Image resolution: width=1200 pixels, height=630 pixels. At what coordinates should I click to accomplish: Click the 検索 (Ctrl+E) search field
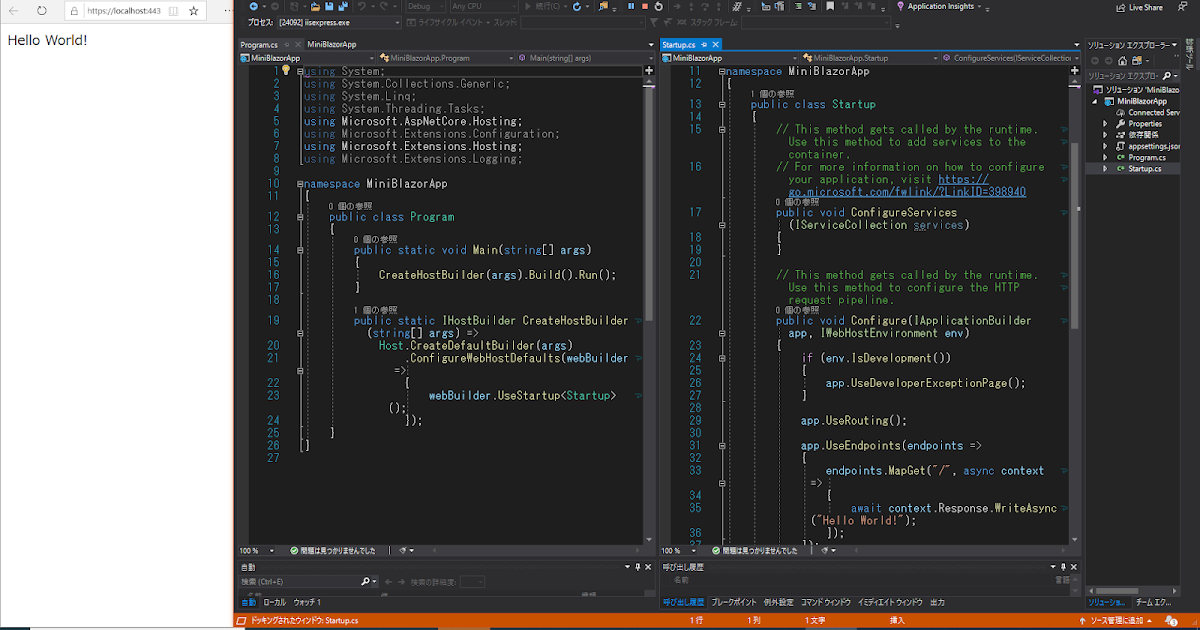click(x=299, y=581)
